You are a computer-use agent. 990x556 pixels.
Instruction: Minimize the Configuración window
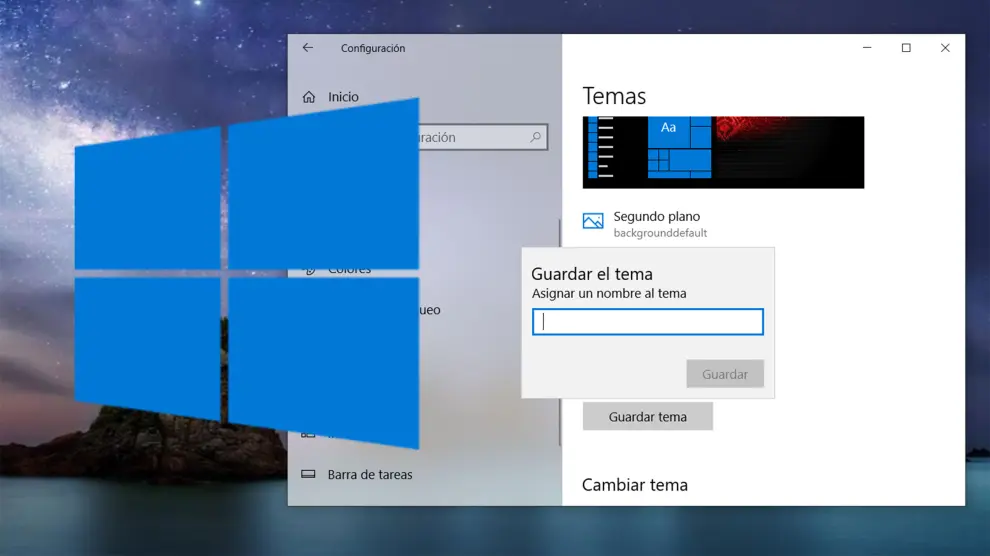click(x=867, y=48)
